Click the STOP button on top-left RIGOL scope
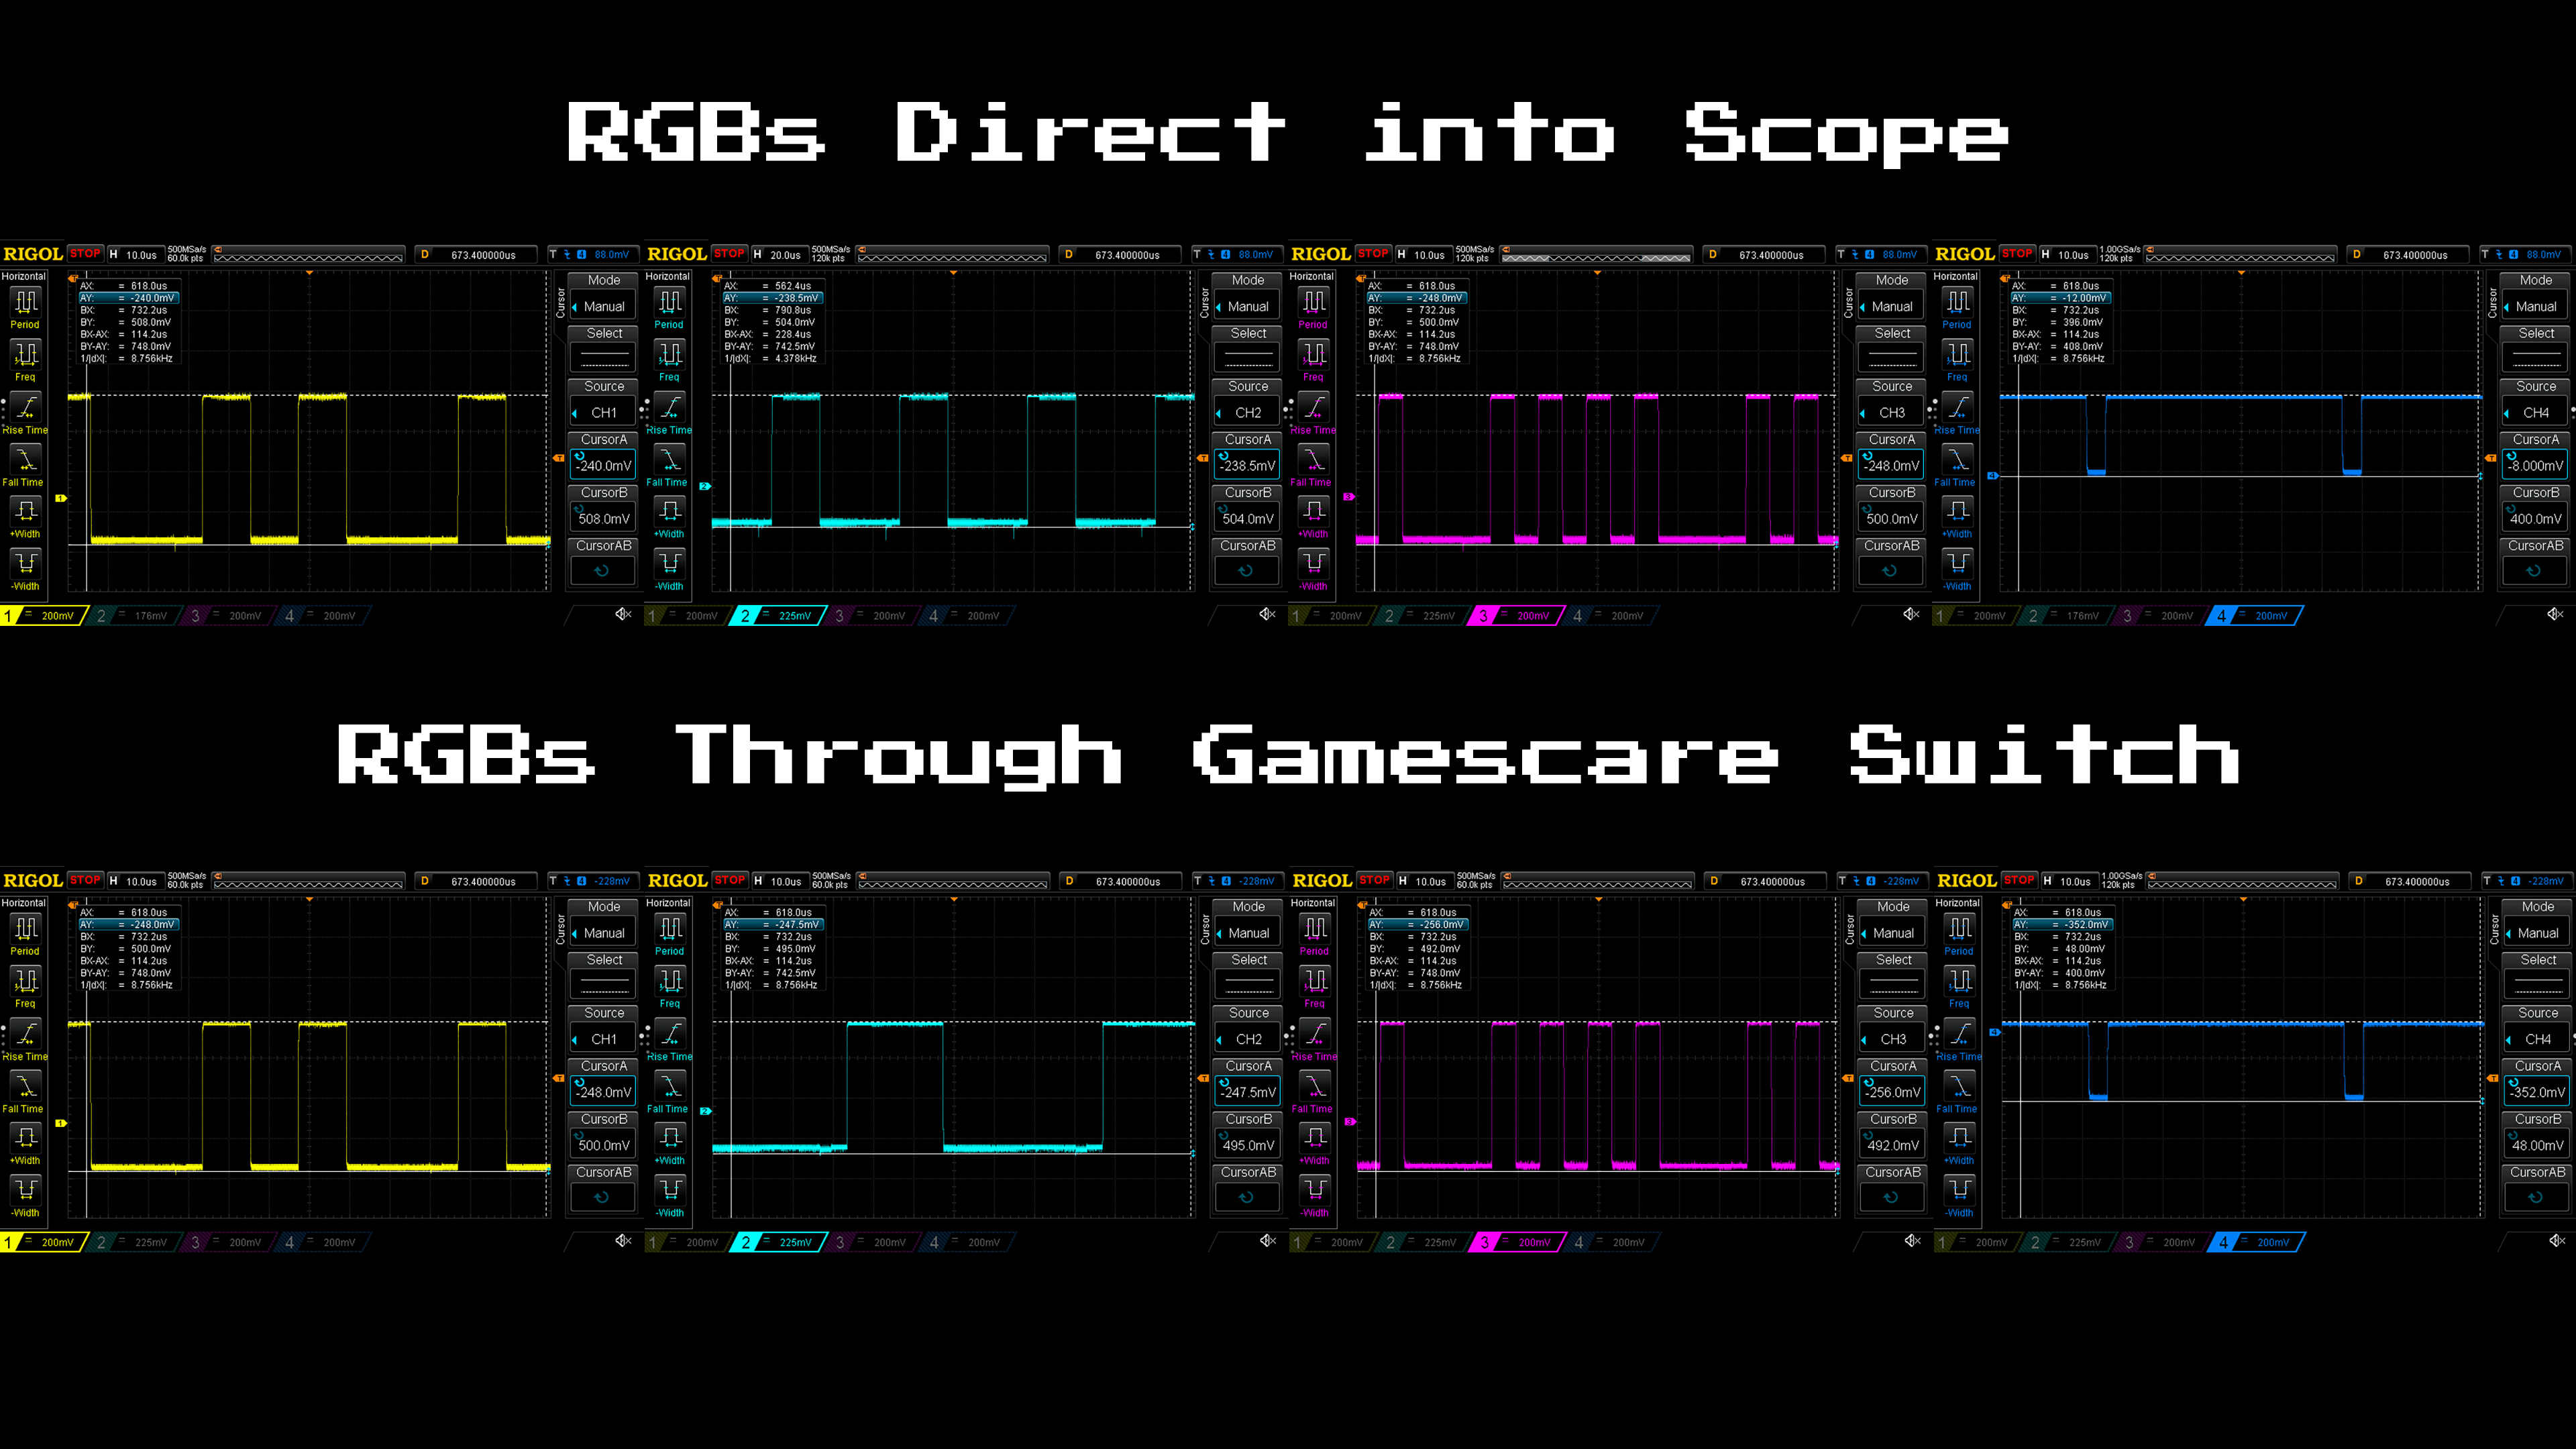This screenshot has width=2576, height=1449. coord(83,253)
